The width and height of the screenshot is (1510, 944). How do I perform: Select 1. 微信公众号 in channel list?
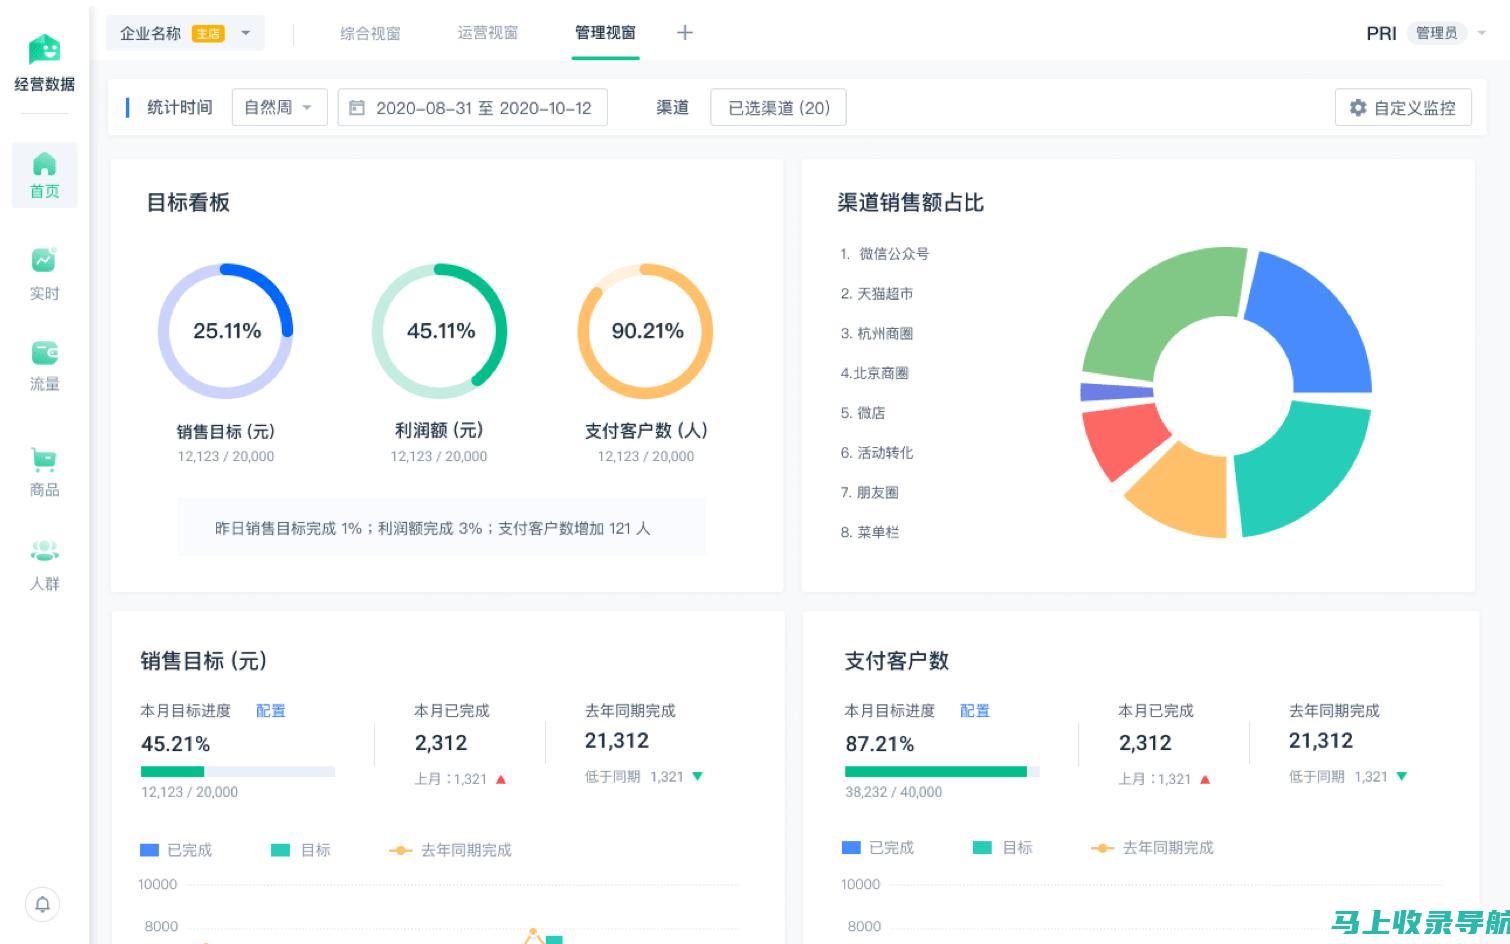pos(885,254)
